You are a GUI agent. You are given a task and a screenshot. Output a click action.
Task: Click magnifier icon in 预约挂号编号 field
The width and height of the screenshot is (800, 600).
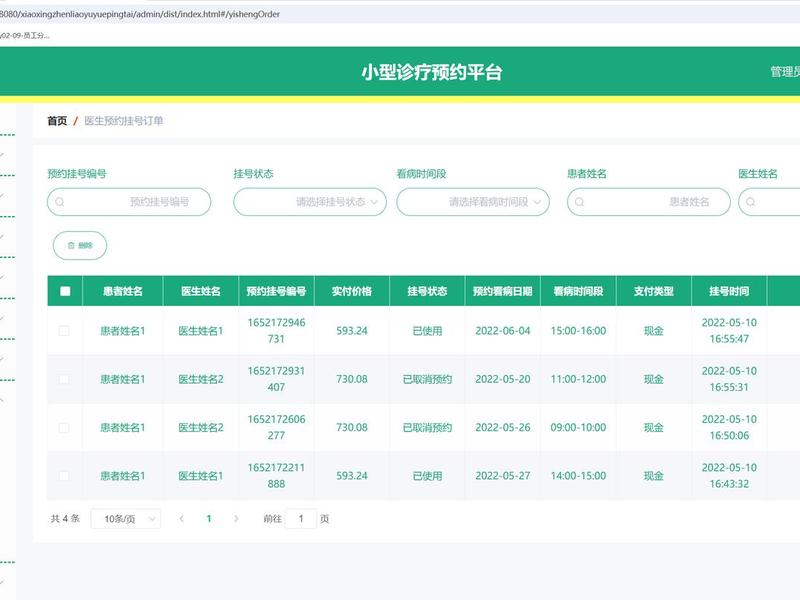click(x=60, y=202)
